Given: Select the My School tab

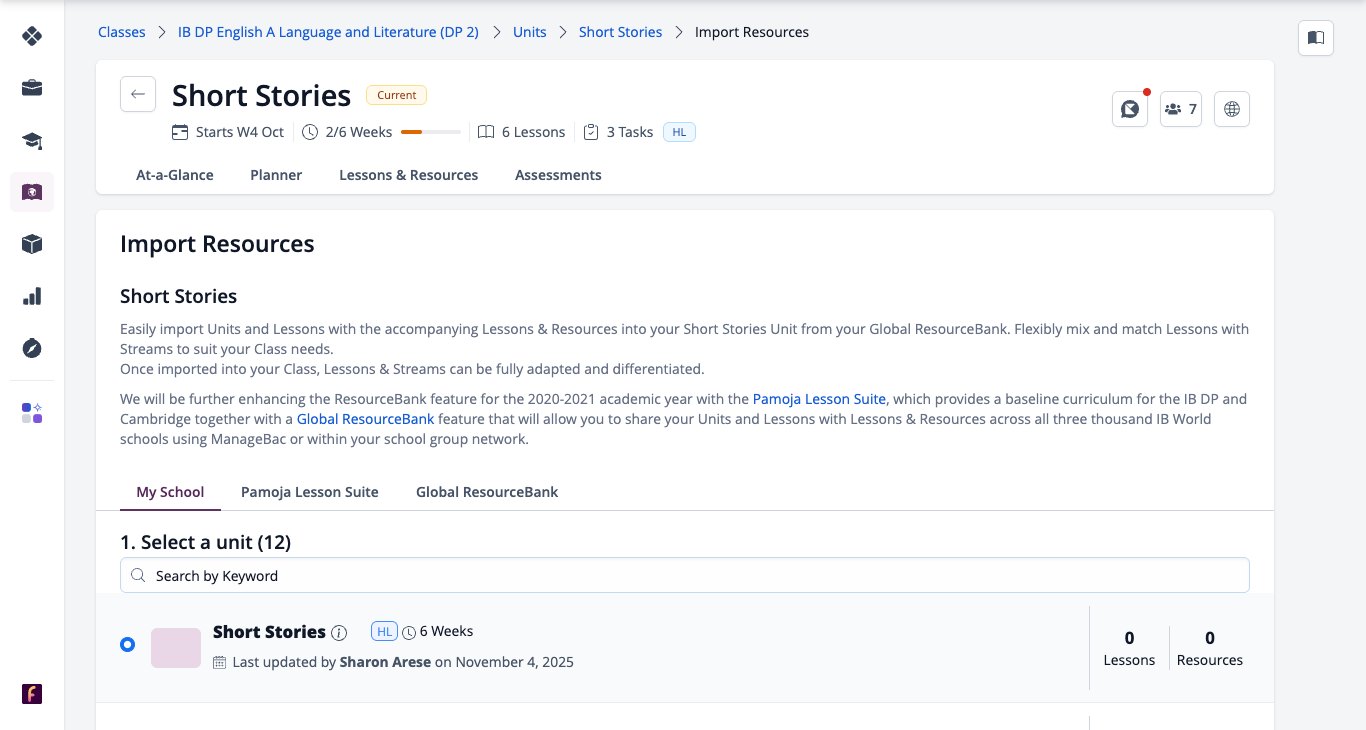Looking at the screenshot, I should [170, 492].
